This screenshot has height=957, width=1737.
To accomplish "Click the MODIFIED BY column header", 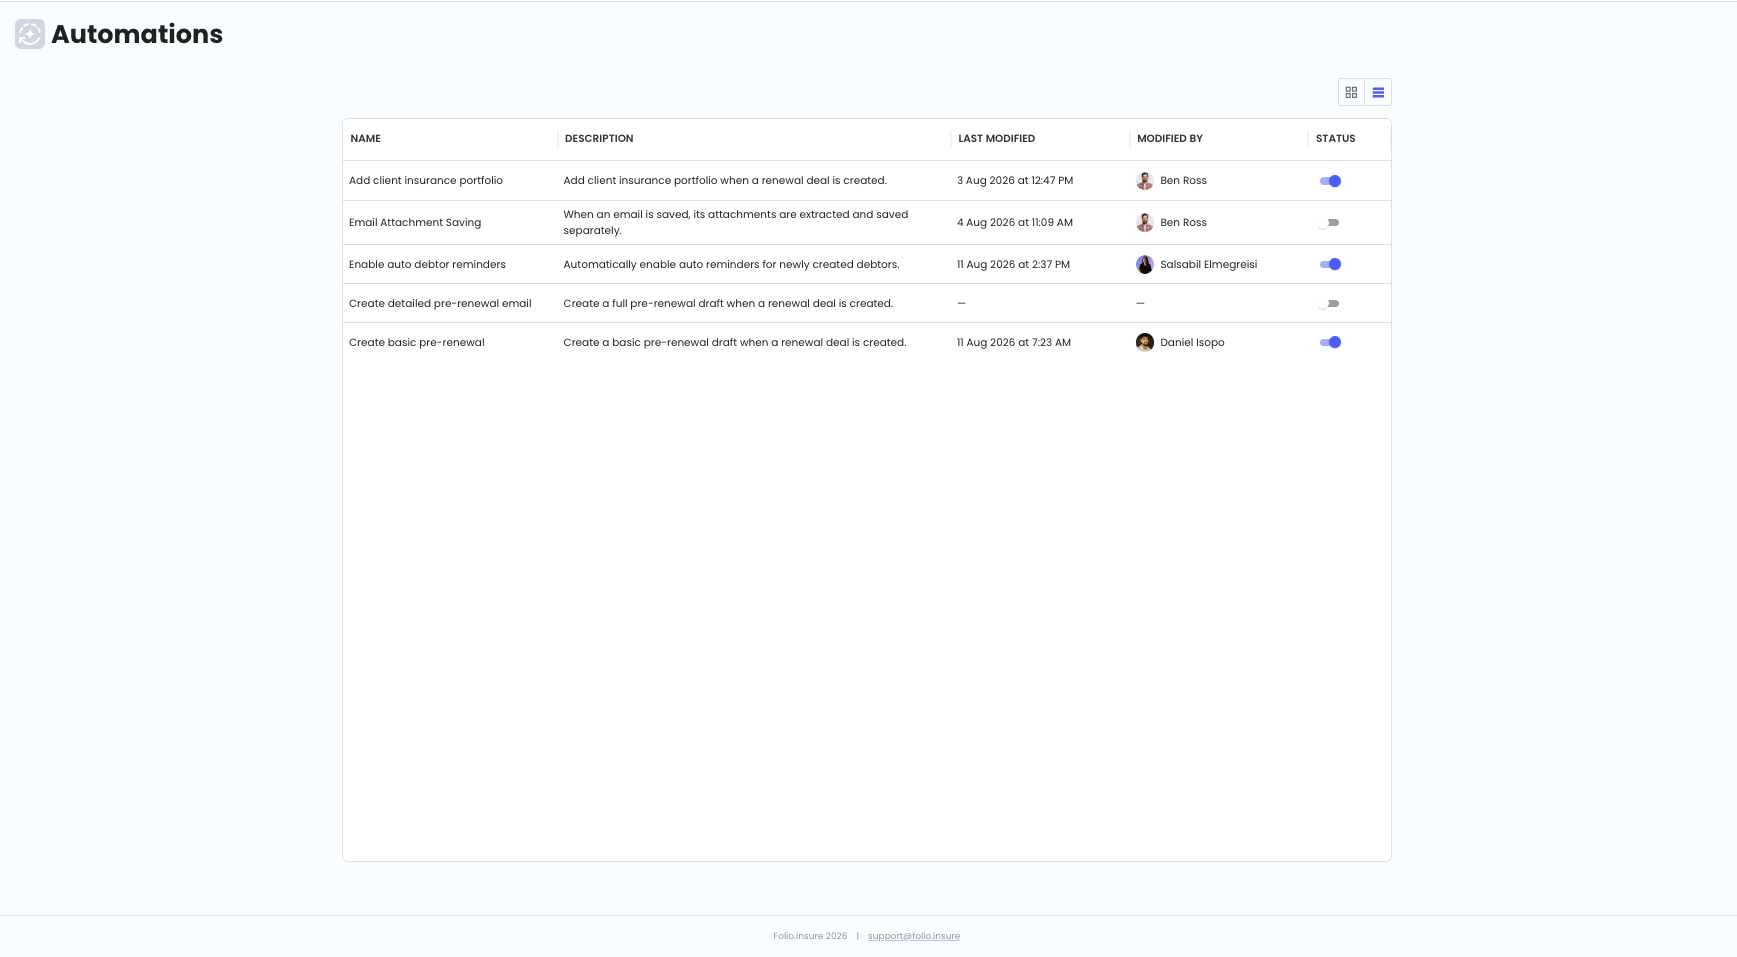I will [x=1170, y=139].
